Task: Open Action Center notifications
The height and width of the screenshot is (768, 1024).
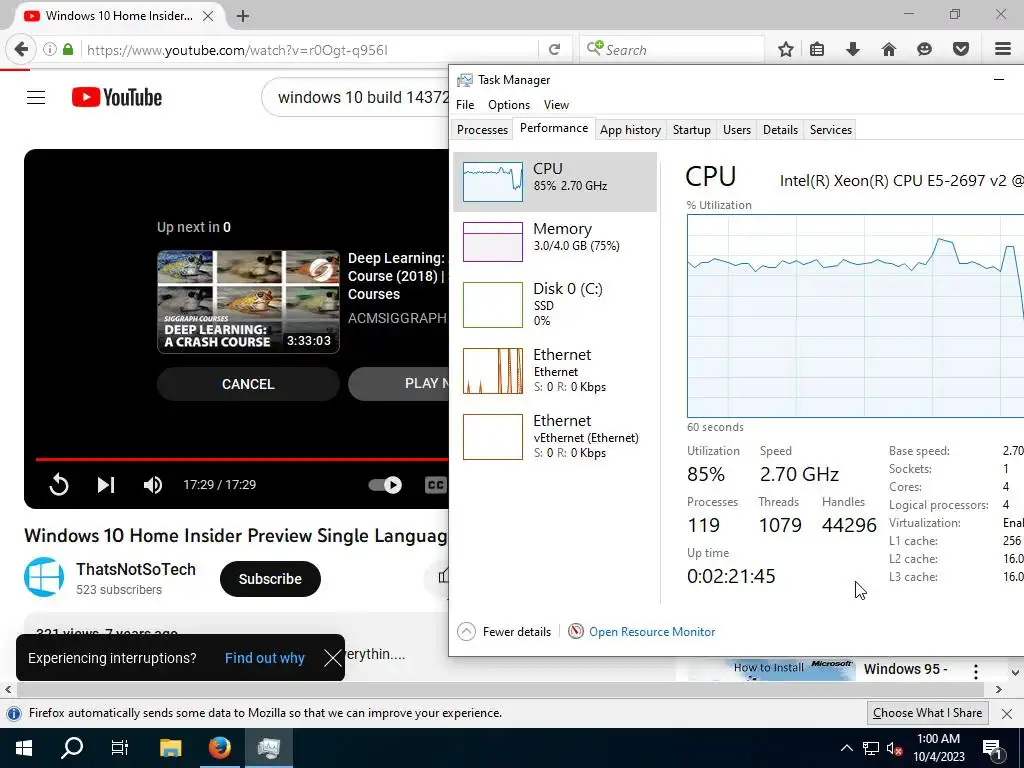Action: 993,748
